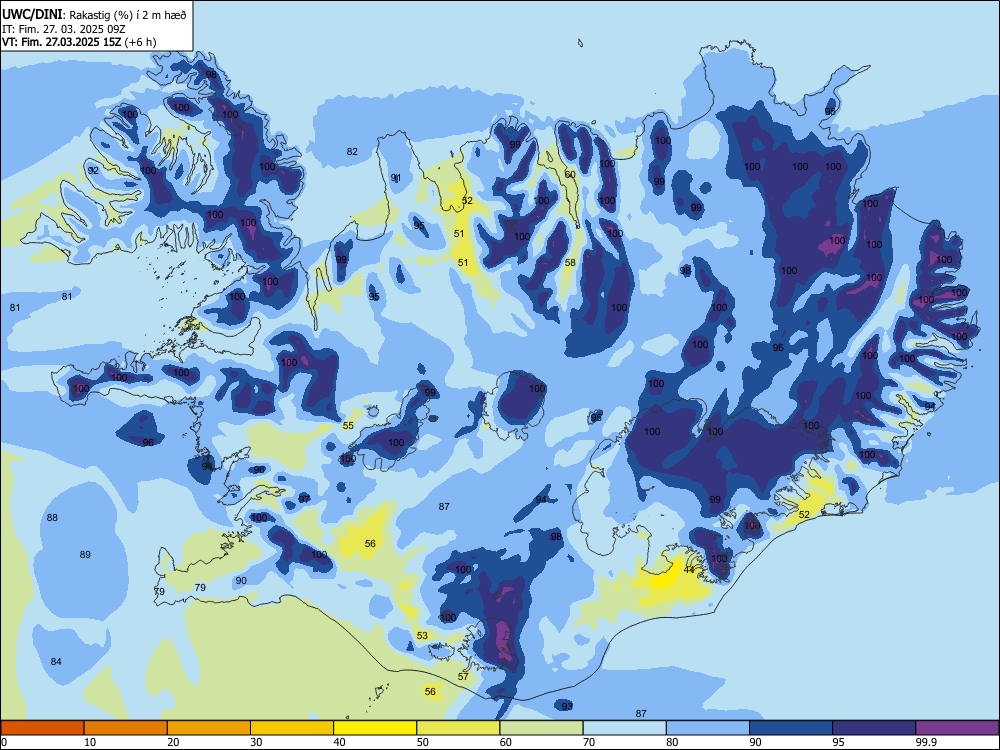Click the 90 humidity value on the map
The height and width of the screenshot is (750, 1000).
(x=241, y=580)
